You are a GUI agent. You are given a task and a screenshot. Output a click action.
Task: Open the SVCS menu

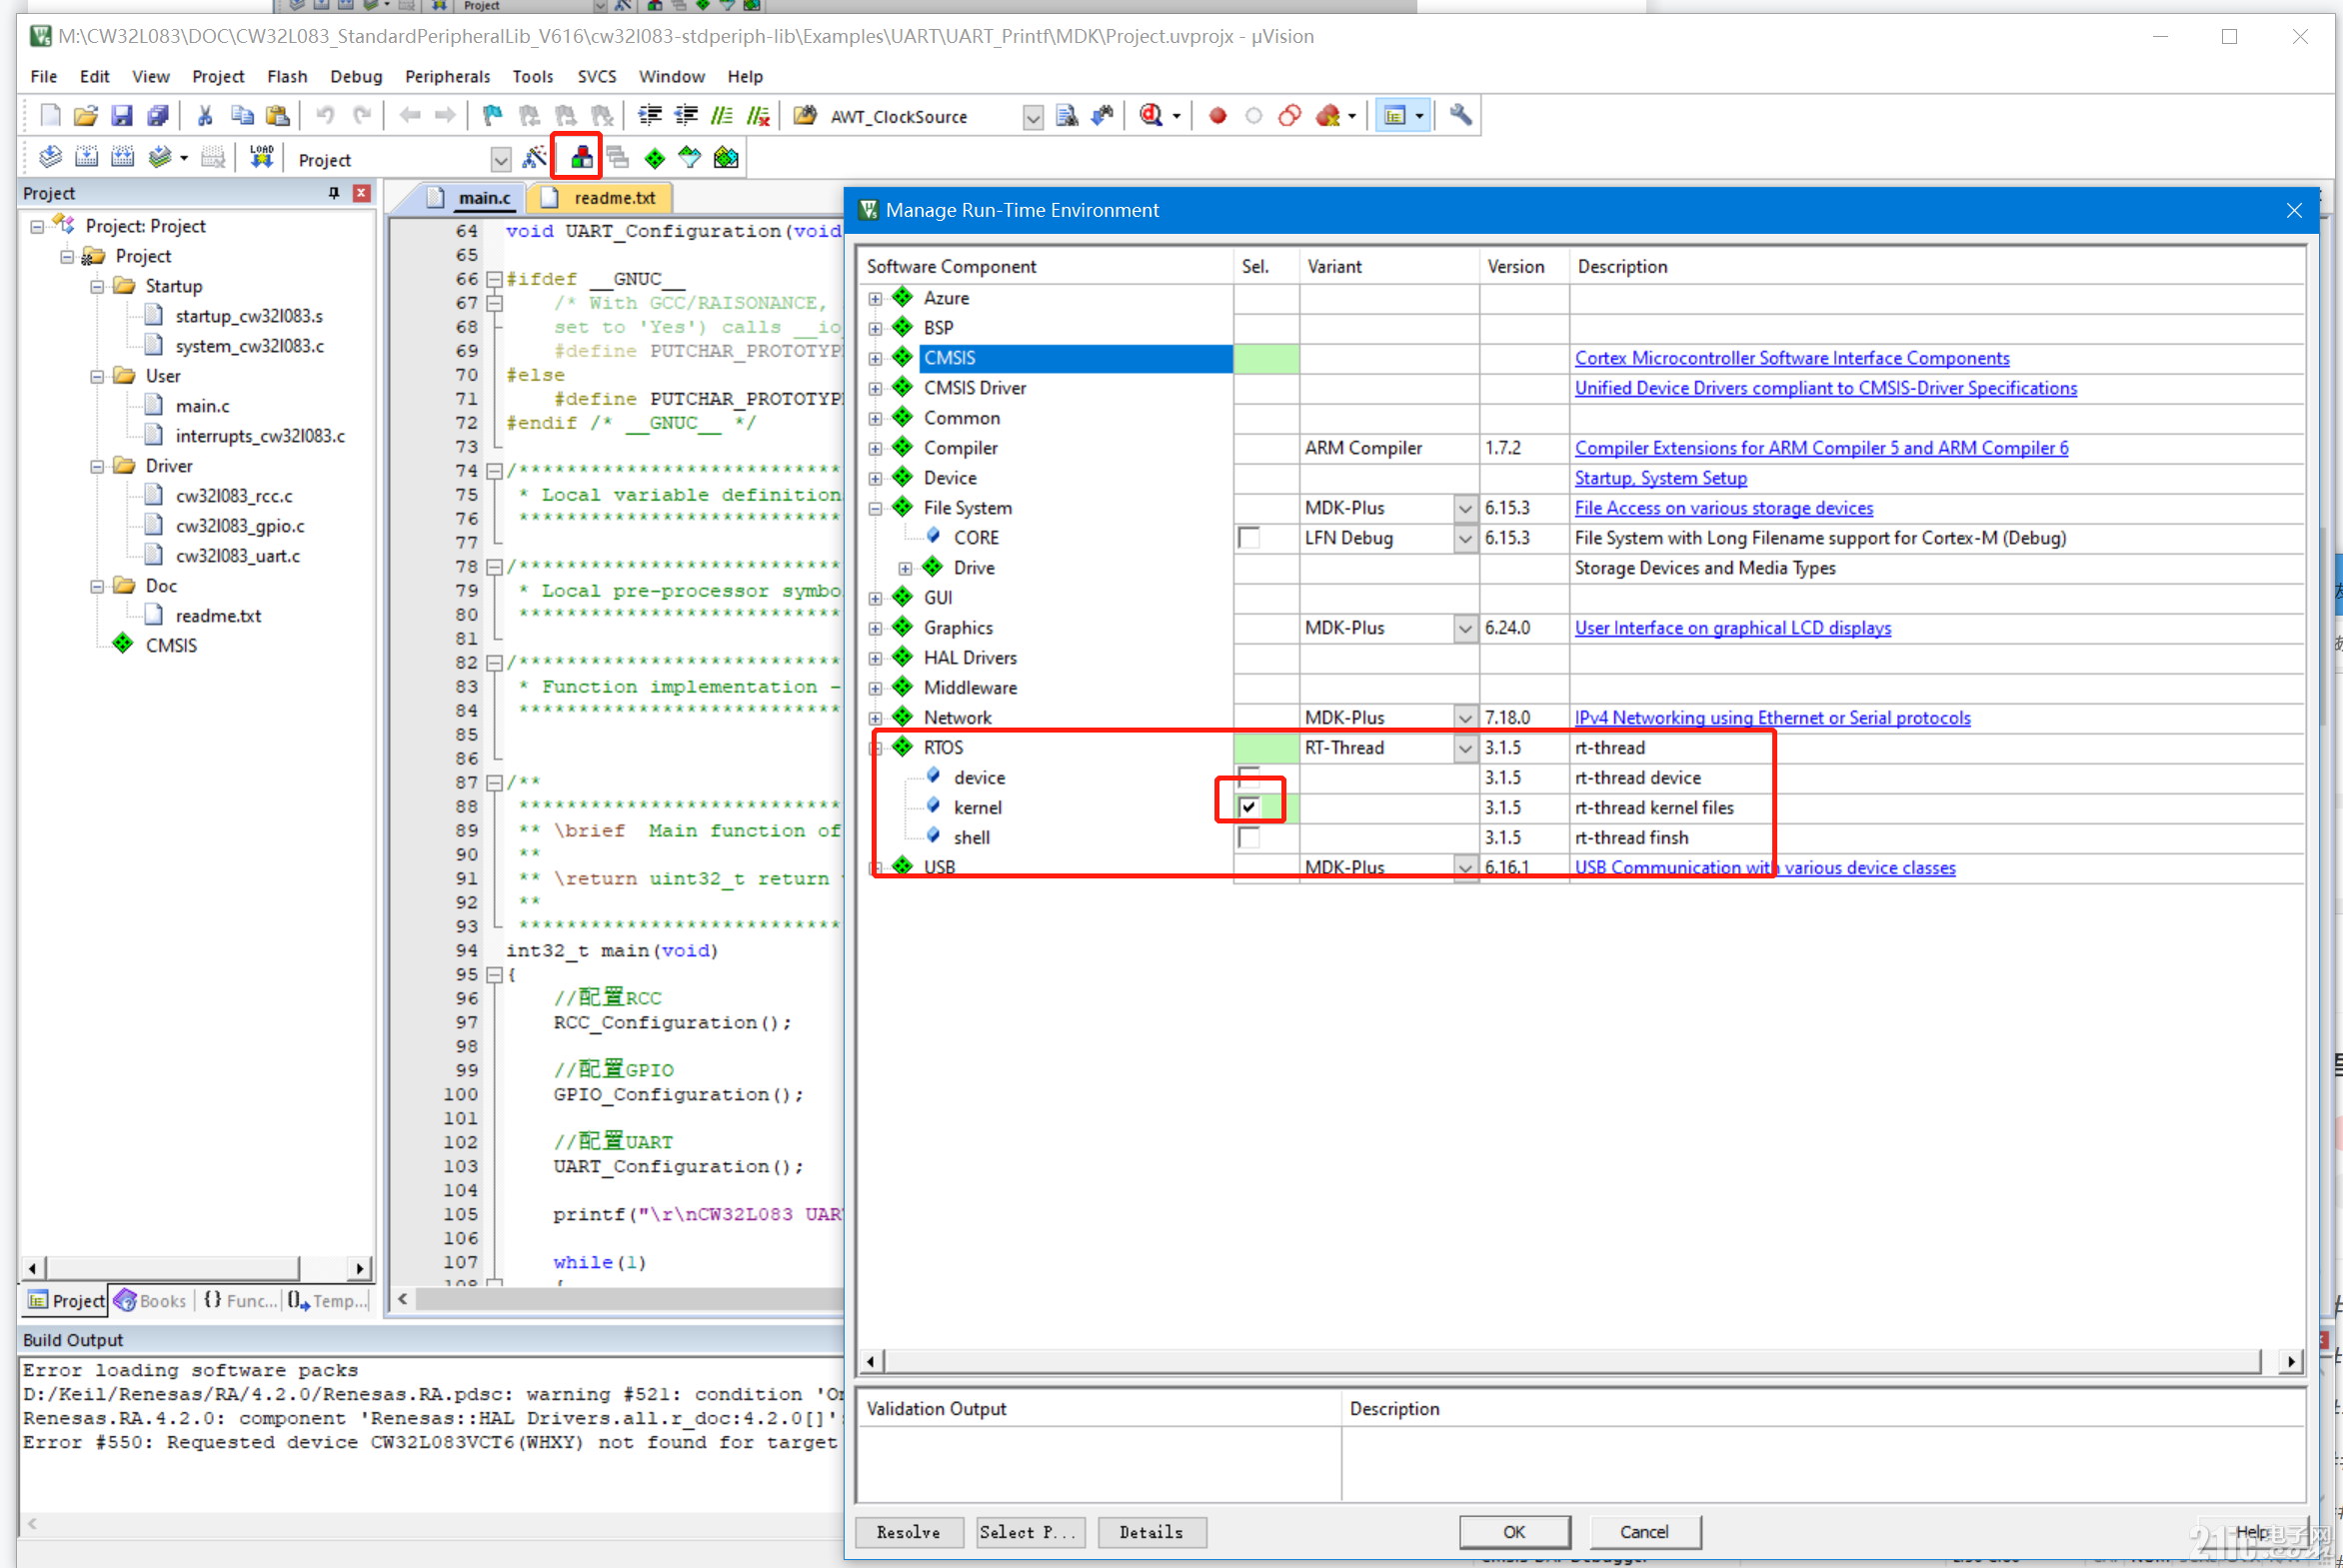point(597,76)
